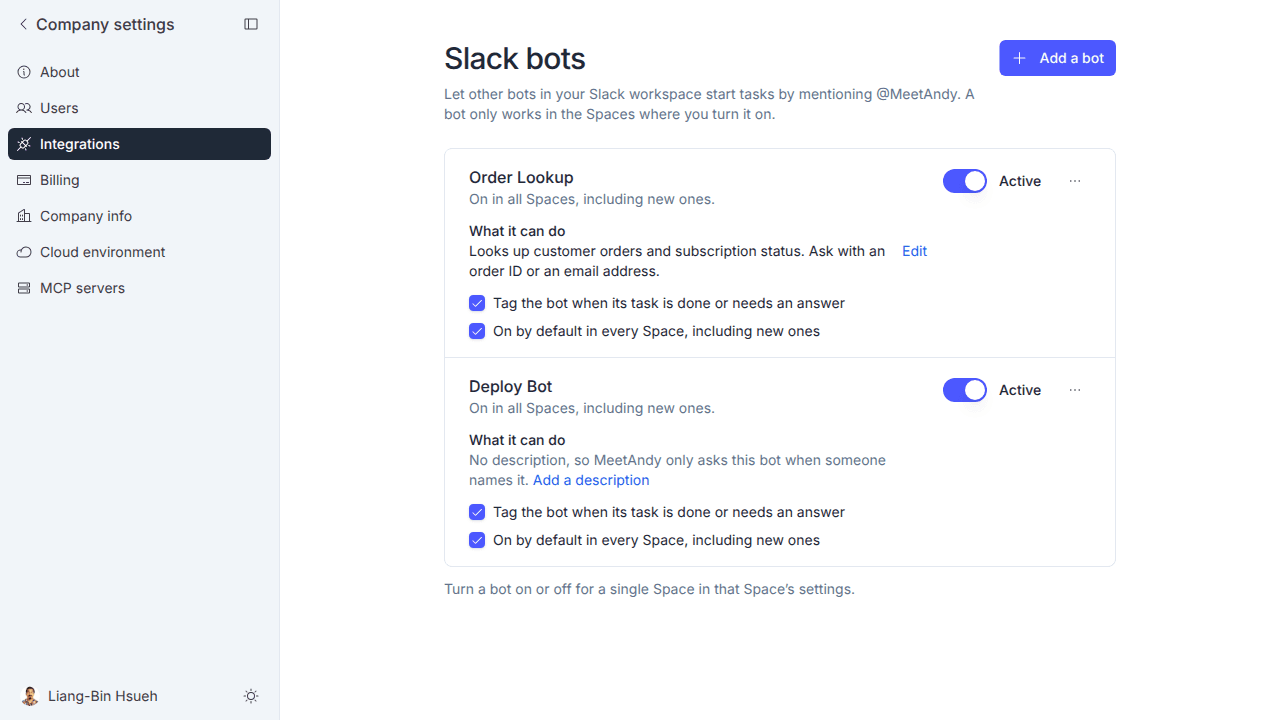
Task: Uncheck Deploy Bot tag-the-bot checkbox
Action: tap(477, 512)
